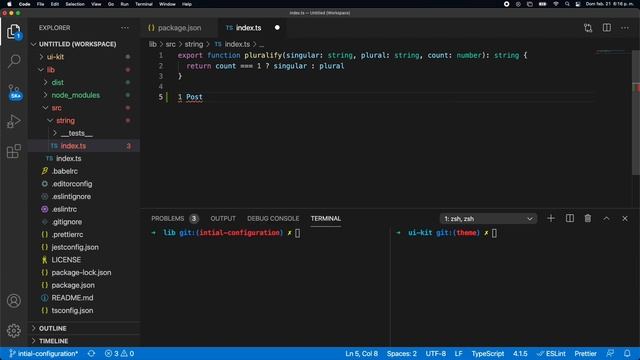Open errors and warnings count in status bar
The height and width of the screenshot is (360, 640).
pos(119,353)
